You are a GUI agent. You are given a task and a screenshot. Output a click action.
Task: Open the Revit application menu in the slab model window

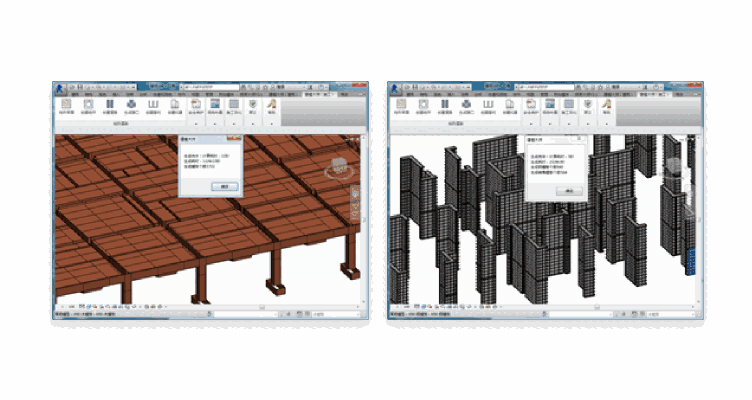[x=61, y=88]
